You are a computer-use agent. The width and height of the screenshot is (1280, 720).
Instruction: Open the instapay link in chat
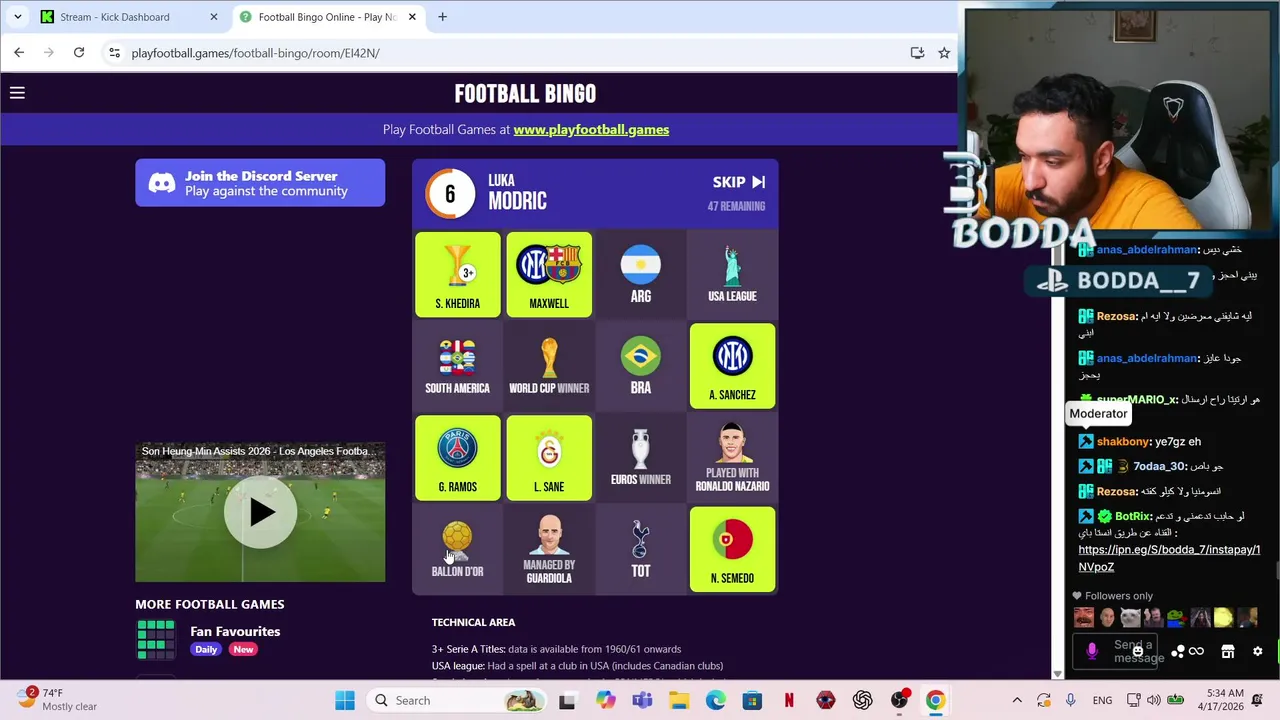click(1169, 558)
